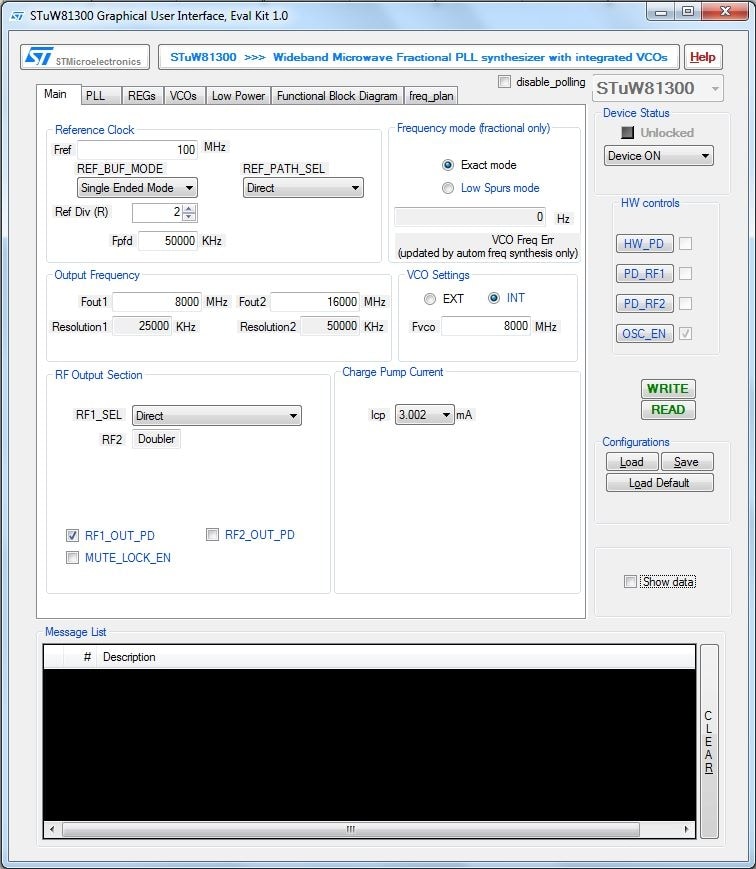Expand the REF_PATH_SEL dropdown
756x869 pixels.
coord(303,188)
